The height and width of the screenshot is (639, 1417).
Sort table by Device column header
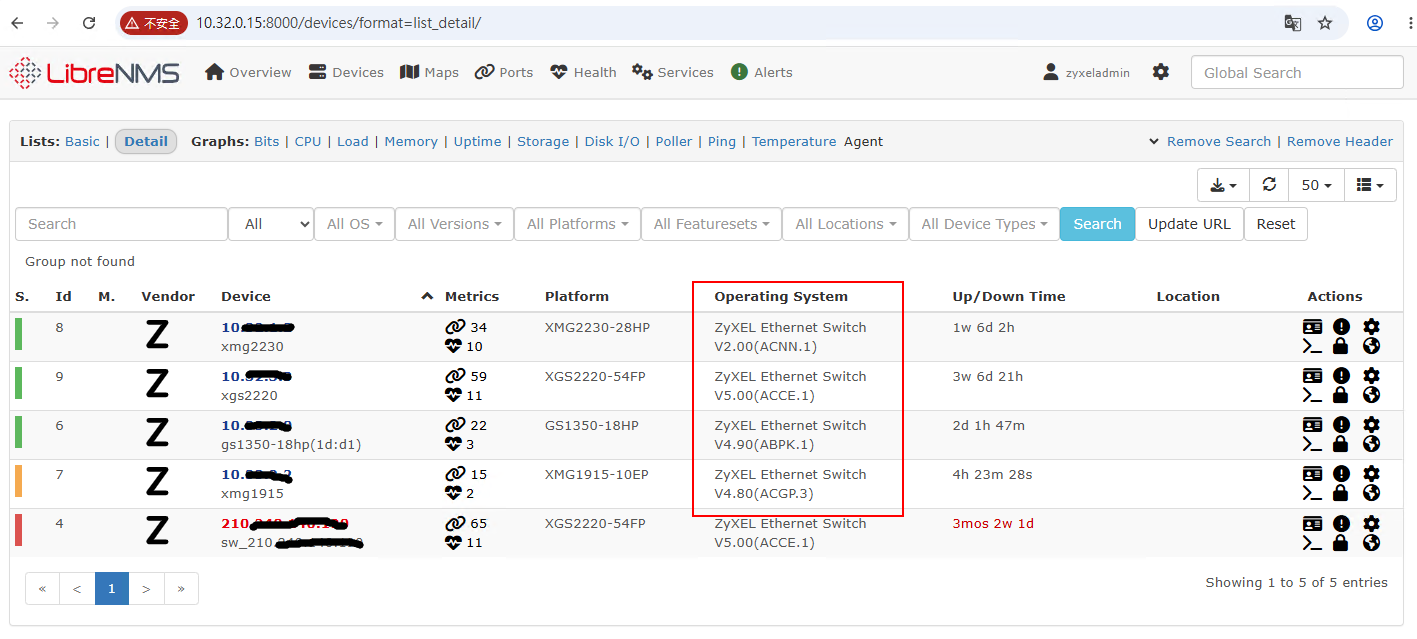246,296
